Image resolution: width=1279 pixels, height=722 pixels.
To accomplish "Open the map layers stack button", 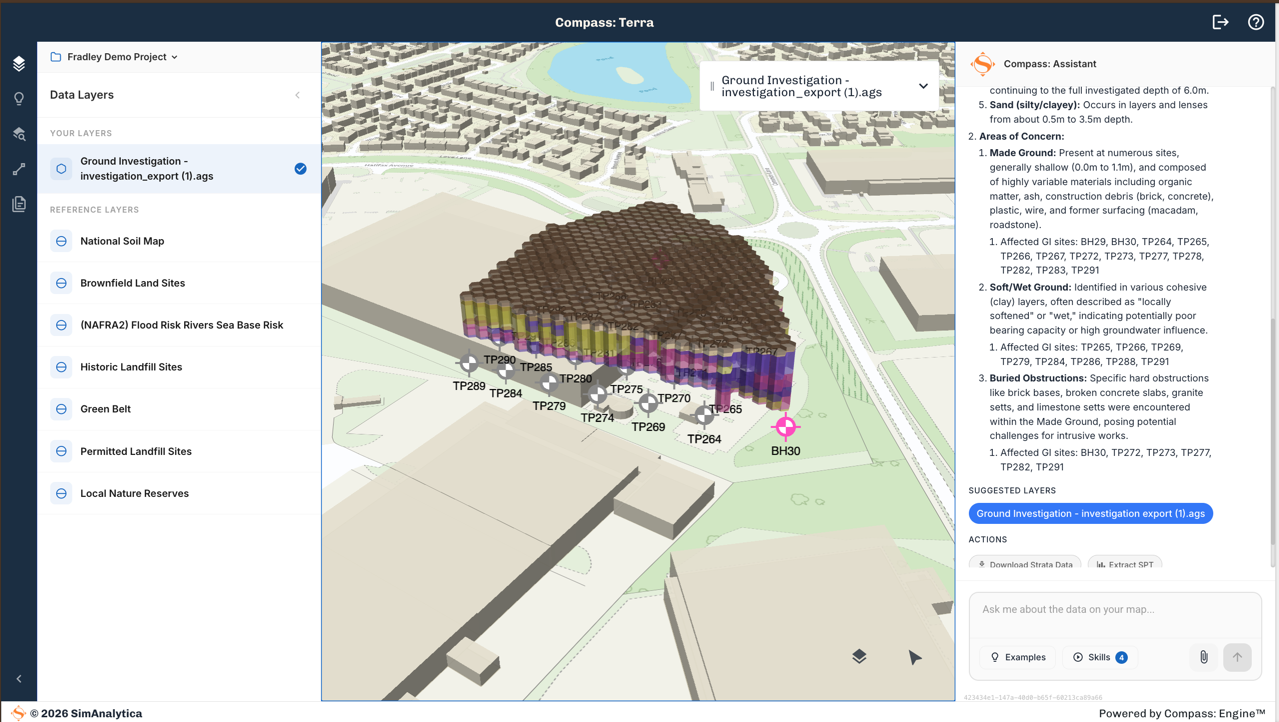I will click(x=859, y=657).
